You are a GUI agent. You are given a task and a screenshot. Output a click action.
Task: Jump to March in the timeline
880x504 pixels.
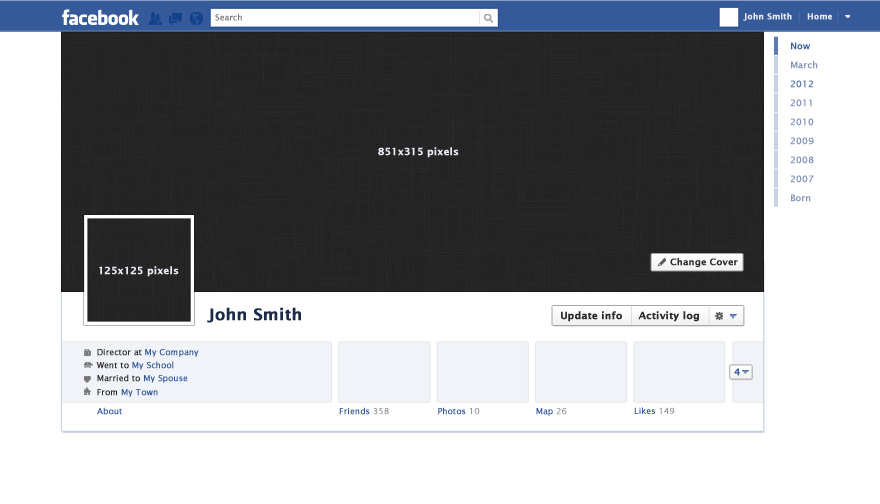tap(804, 65)
